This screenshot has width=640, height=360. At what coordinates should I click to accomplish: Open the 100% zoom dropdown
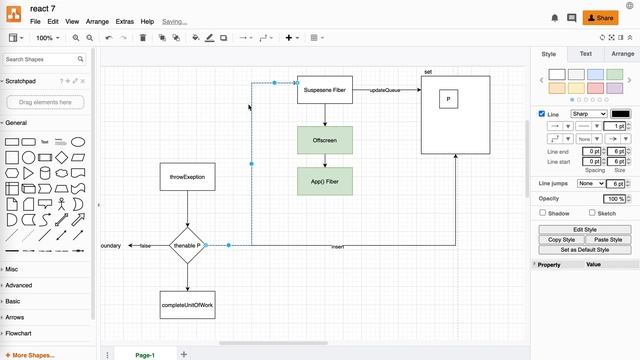tap(47, 38)
